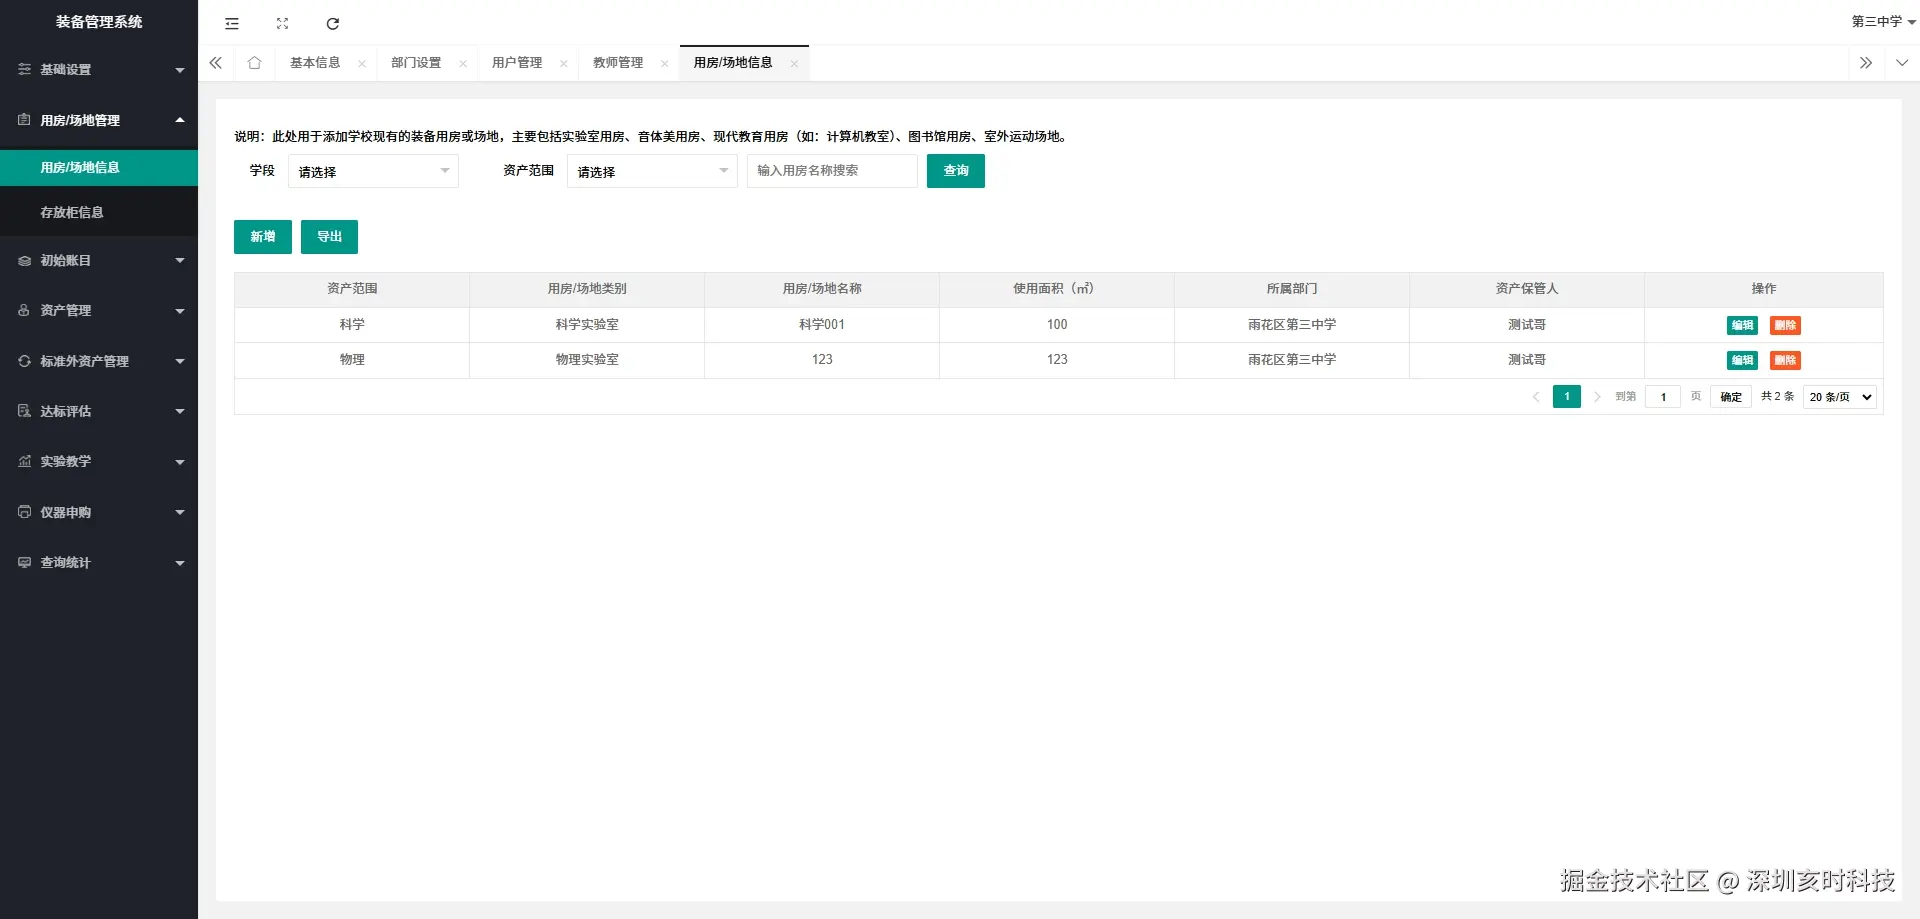This screenshot has width=1920, height=919.
Task: Expand the 实验教学 sidebar menu
Action: 99,461
